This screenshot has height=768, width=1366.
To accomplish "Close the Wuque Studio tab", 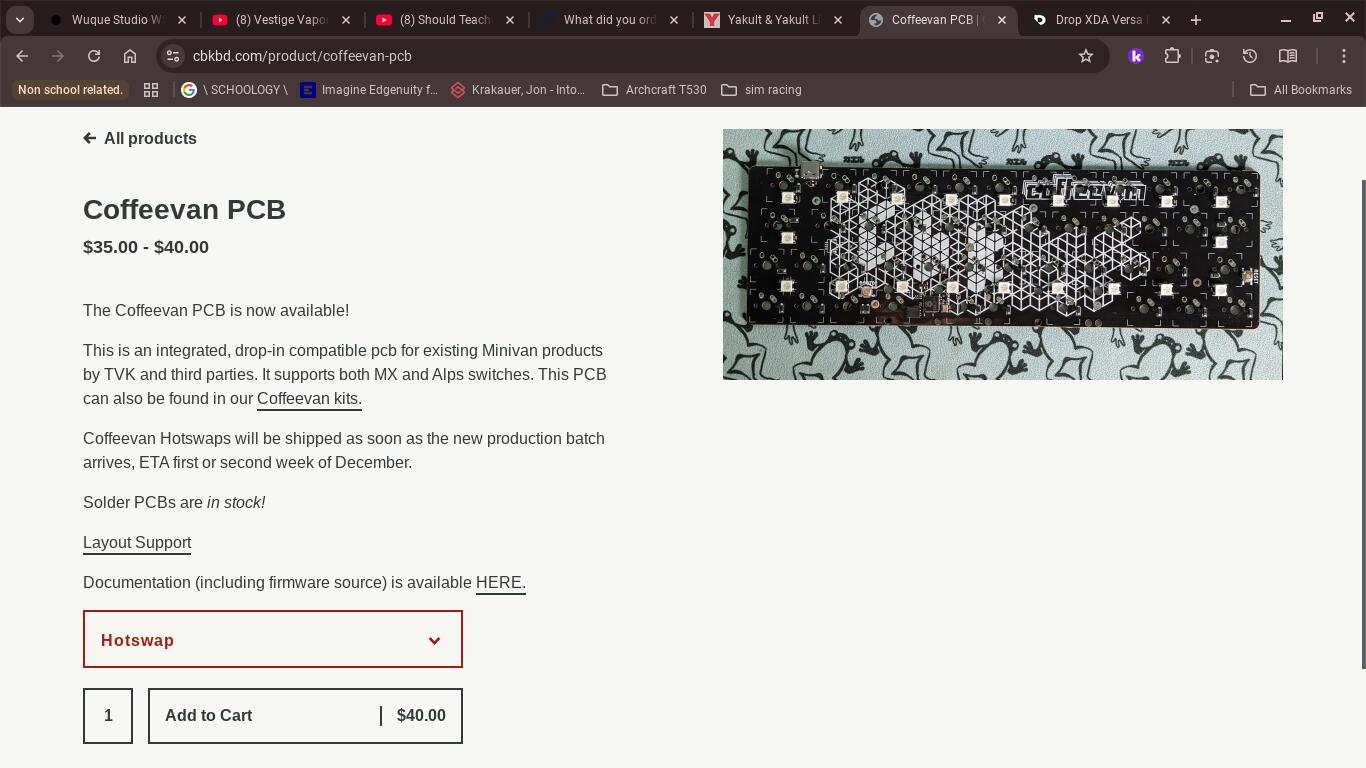I will click(x=182, y=20).
